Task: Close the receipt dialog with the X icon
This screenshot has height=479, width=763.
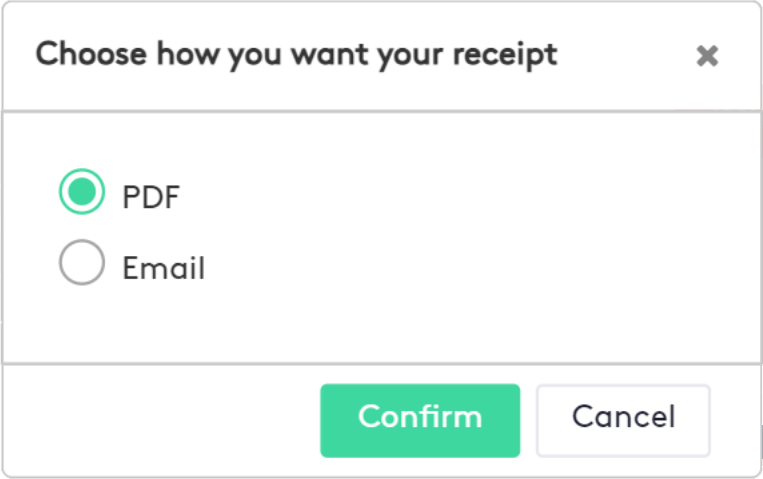Action: click(x=707, y=57)
